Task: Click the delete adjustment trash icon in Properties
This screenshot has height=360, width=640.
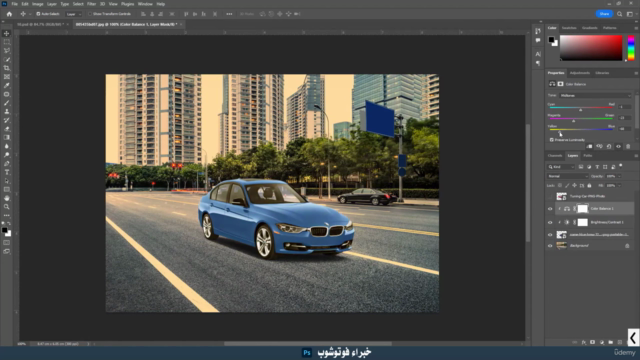Action: [628, 146]
